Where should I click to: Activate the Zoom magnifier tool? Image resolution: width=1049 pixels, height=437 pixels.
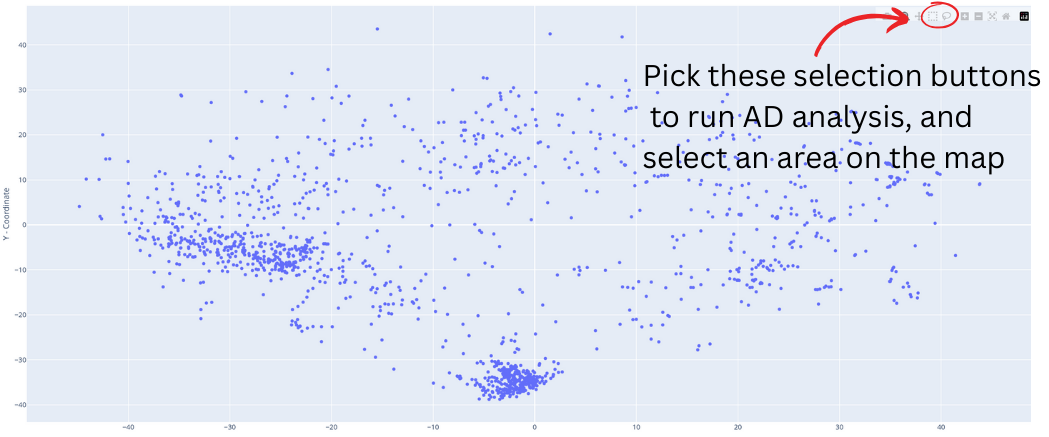[x=903, y=16]
